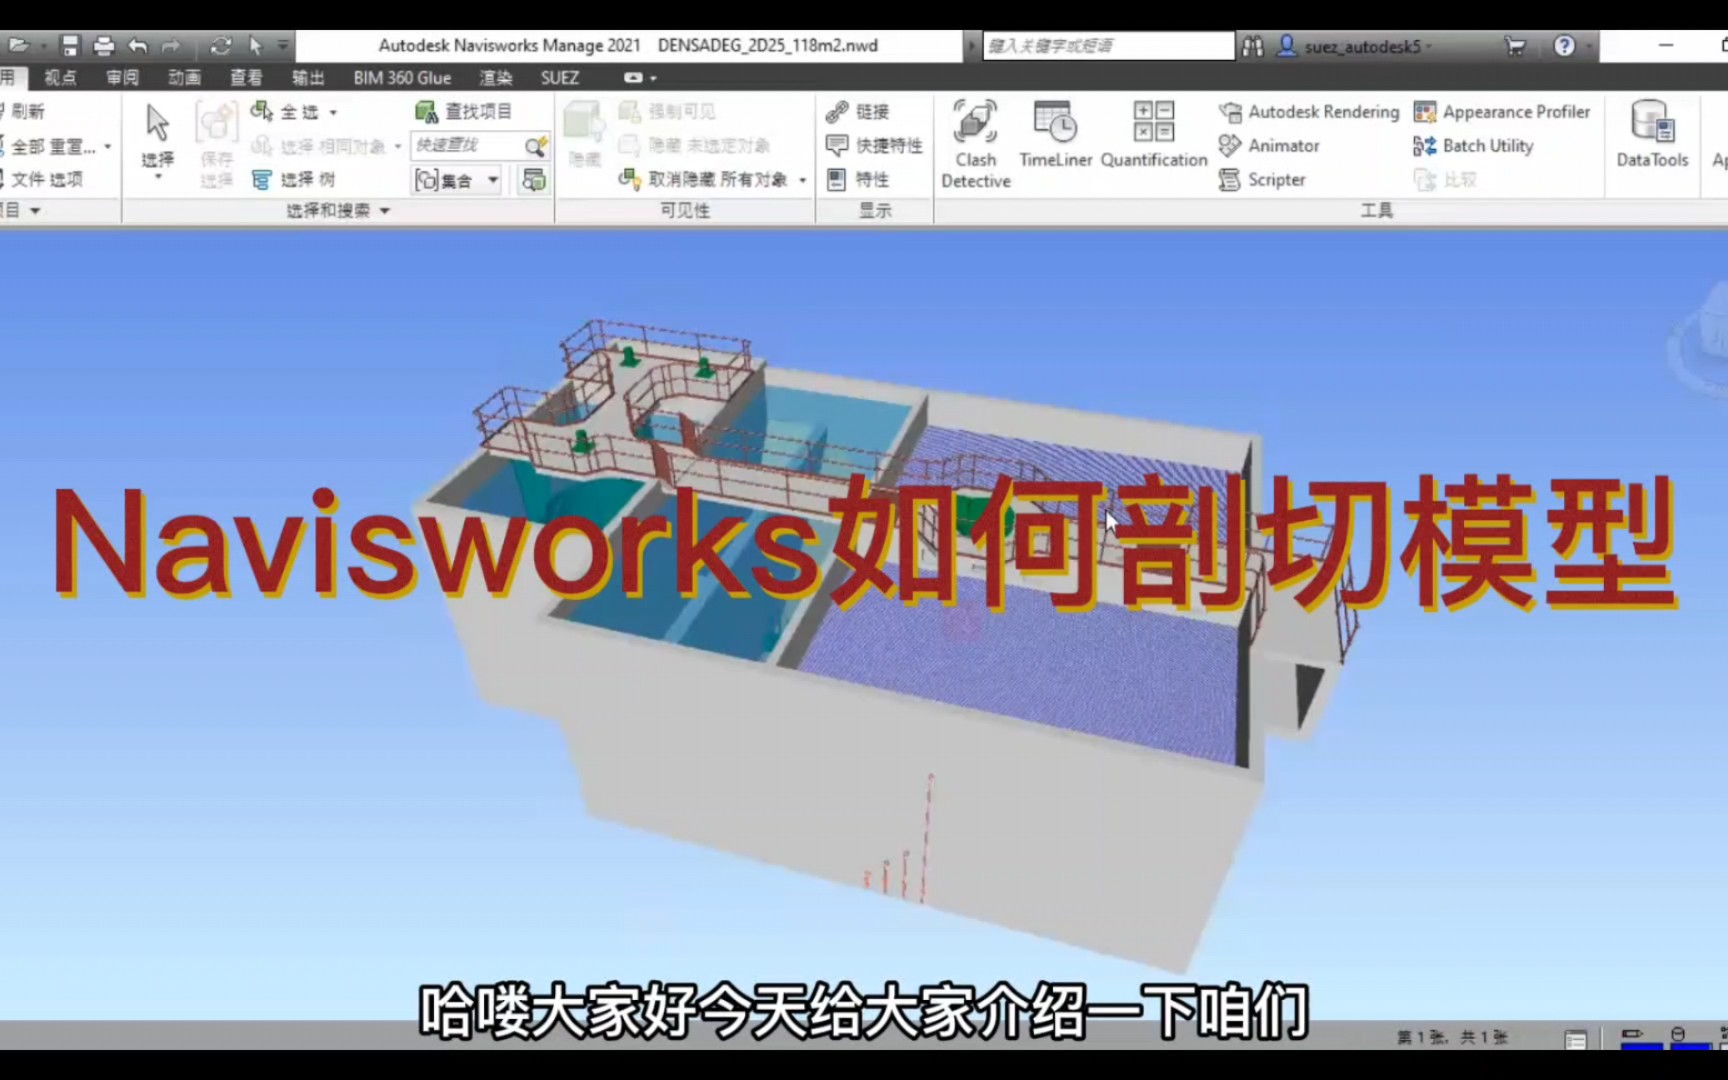The width and height of the screenshot is (1728, 1080).
Task: Click 查找项目 (Find Items)
Action: click(x=464, y=112)
